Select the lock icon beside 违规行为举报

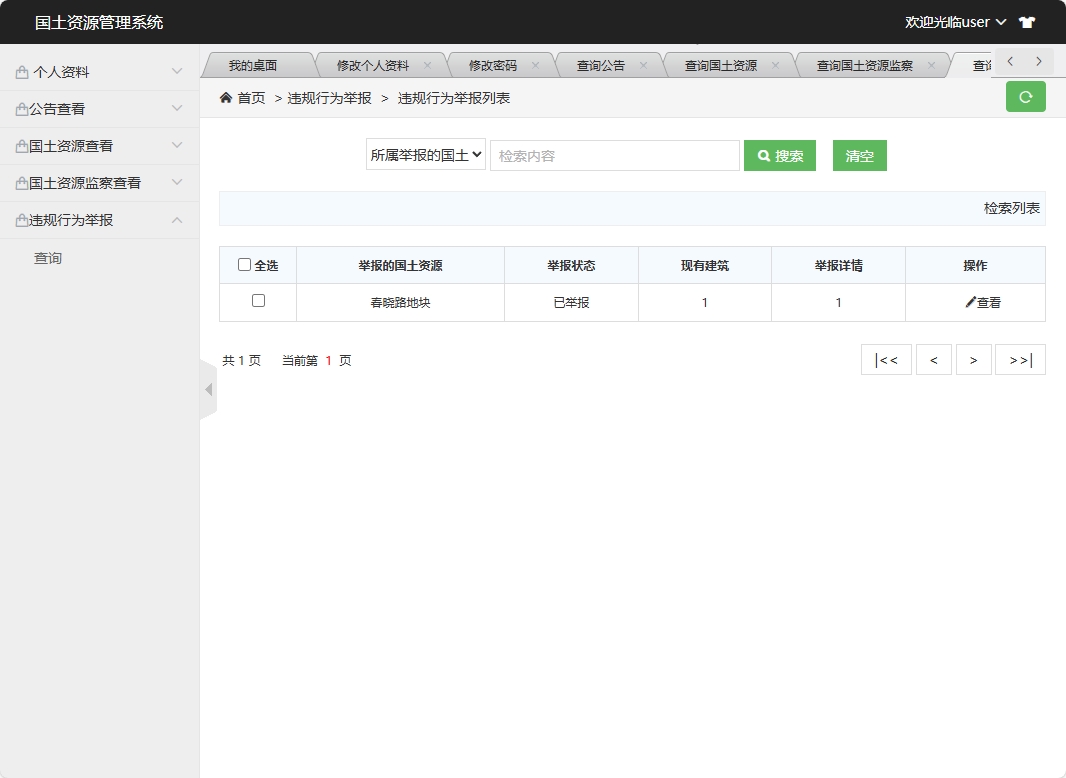pos(20,220)
